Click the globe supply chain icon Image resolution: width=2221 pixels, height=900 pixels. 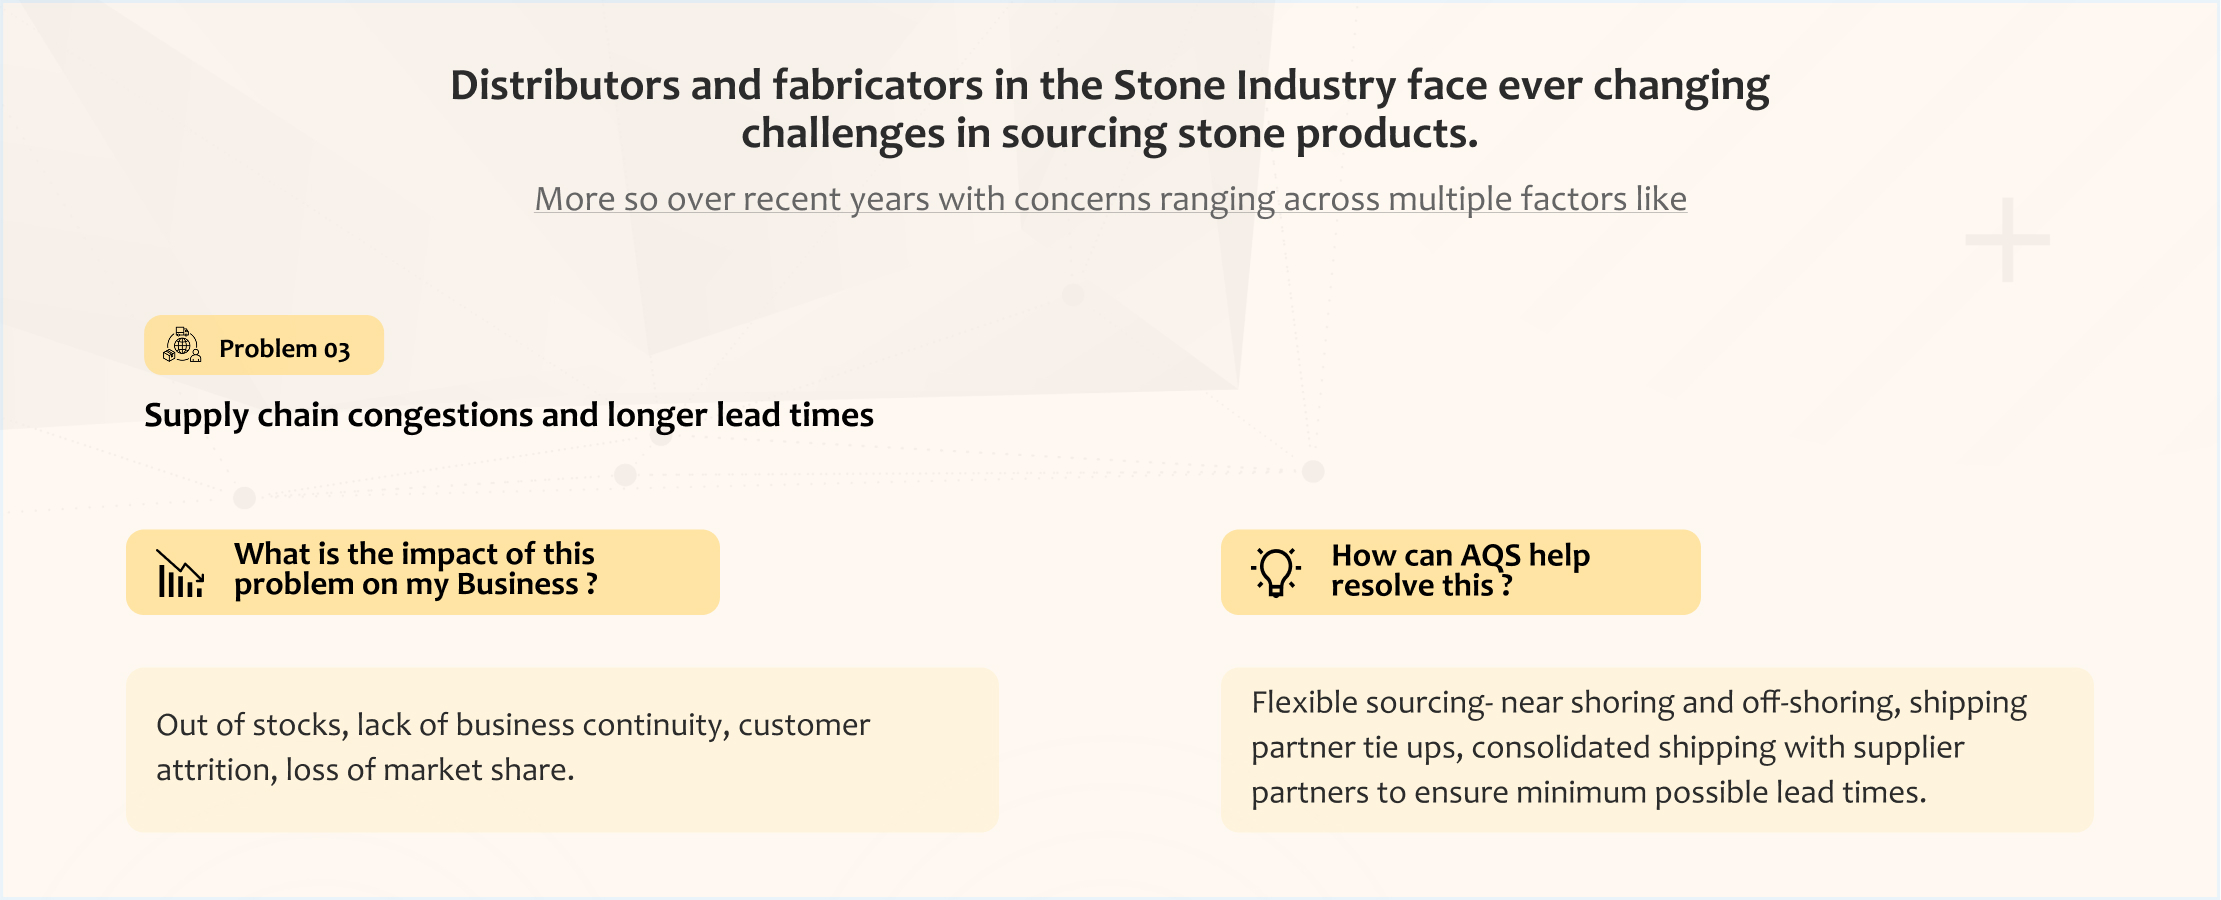tap(182, 345)
